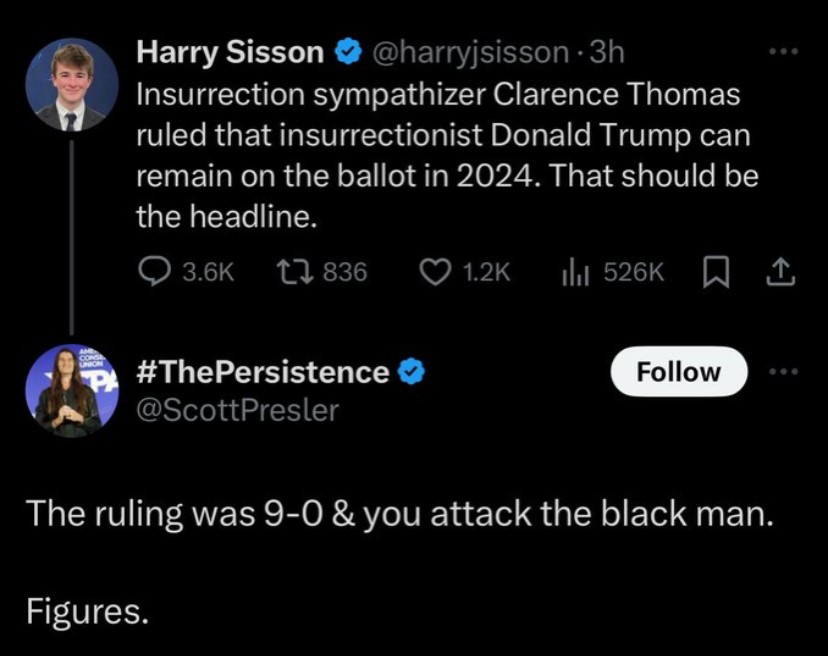The height and width of the screenshot is (656, 828).
Task: Open Harry Sisson's profile name link
Action: pyautogui.click(x=231, y=52)
